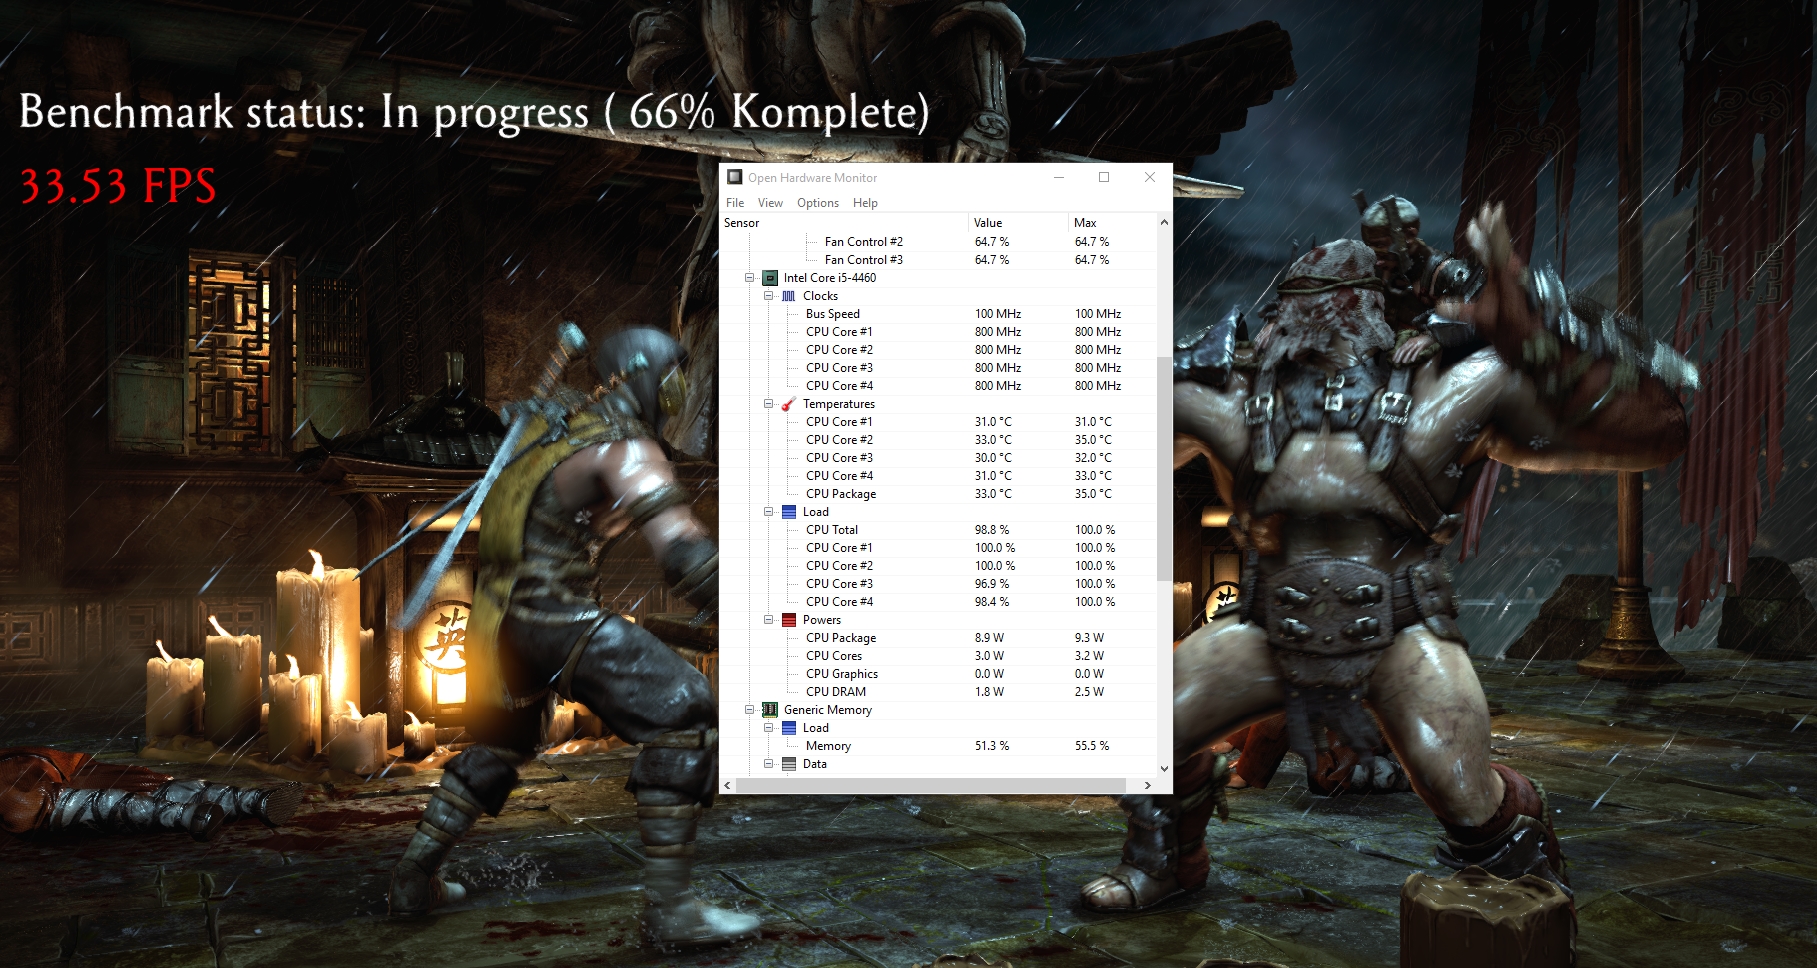The height and width of the screenshot is (968, 1817).
Task: Select CPU Core #4 under Load
Action: (938, 602)
